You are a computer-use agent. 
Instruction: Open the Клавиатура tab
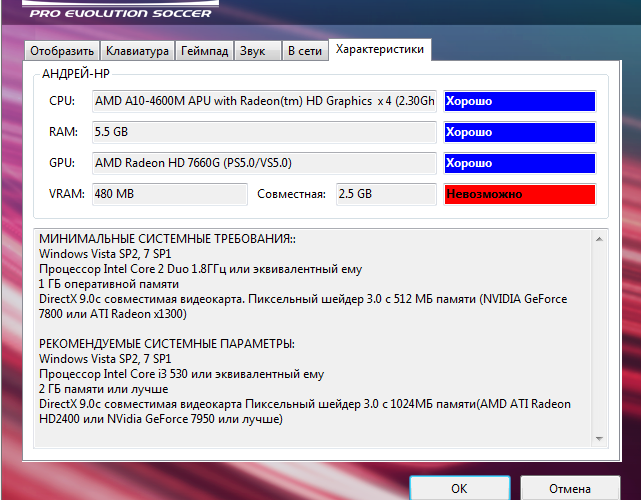pyautogui.click(x=137, y=51)
